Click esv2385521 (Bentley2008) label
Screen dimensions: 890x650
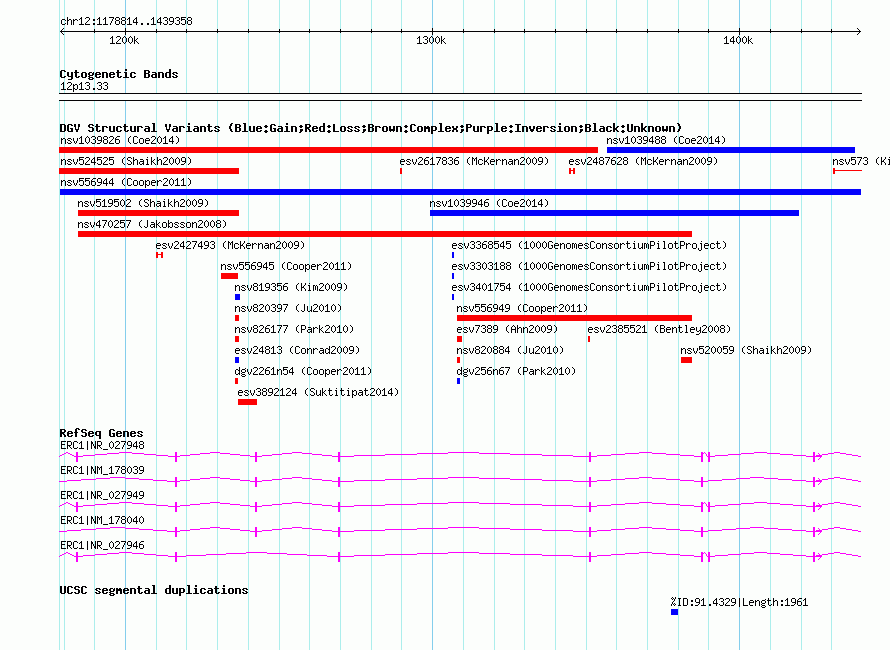coord(659,329)
